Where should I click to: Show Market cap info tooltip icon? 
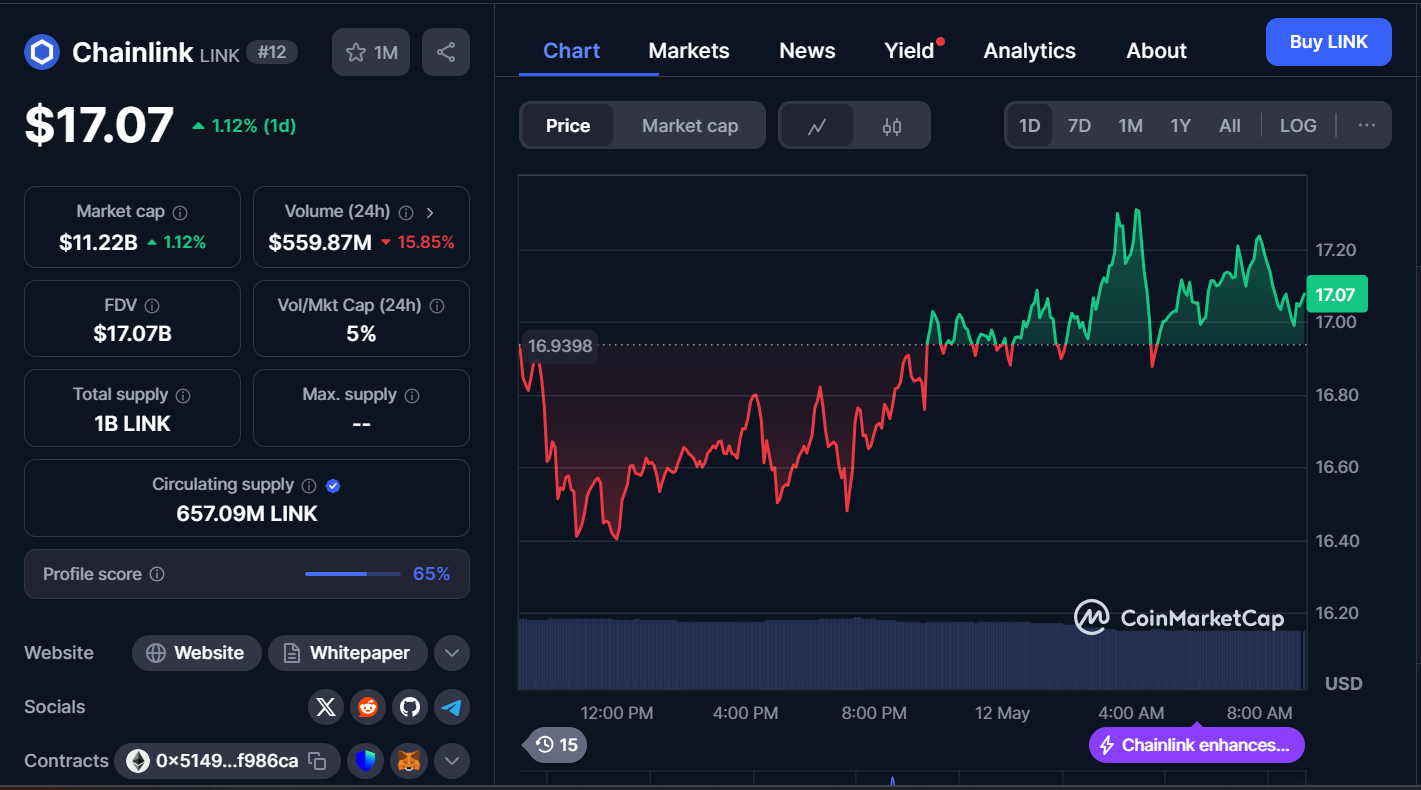180,212
